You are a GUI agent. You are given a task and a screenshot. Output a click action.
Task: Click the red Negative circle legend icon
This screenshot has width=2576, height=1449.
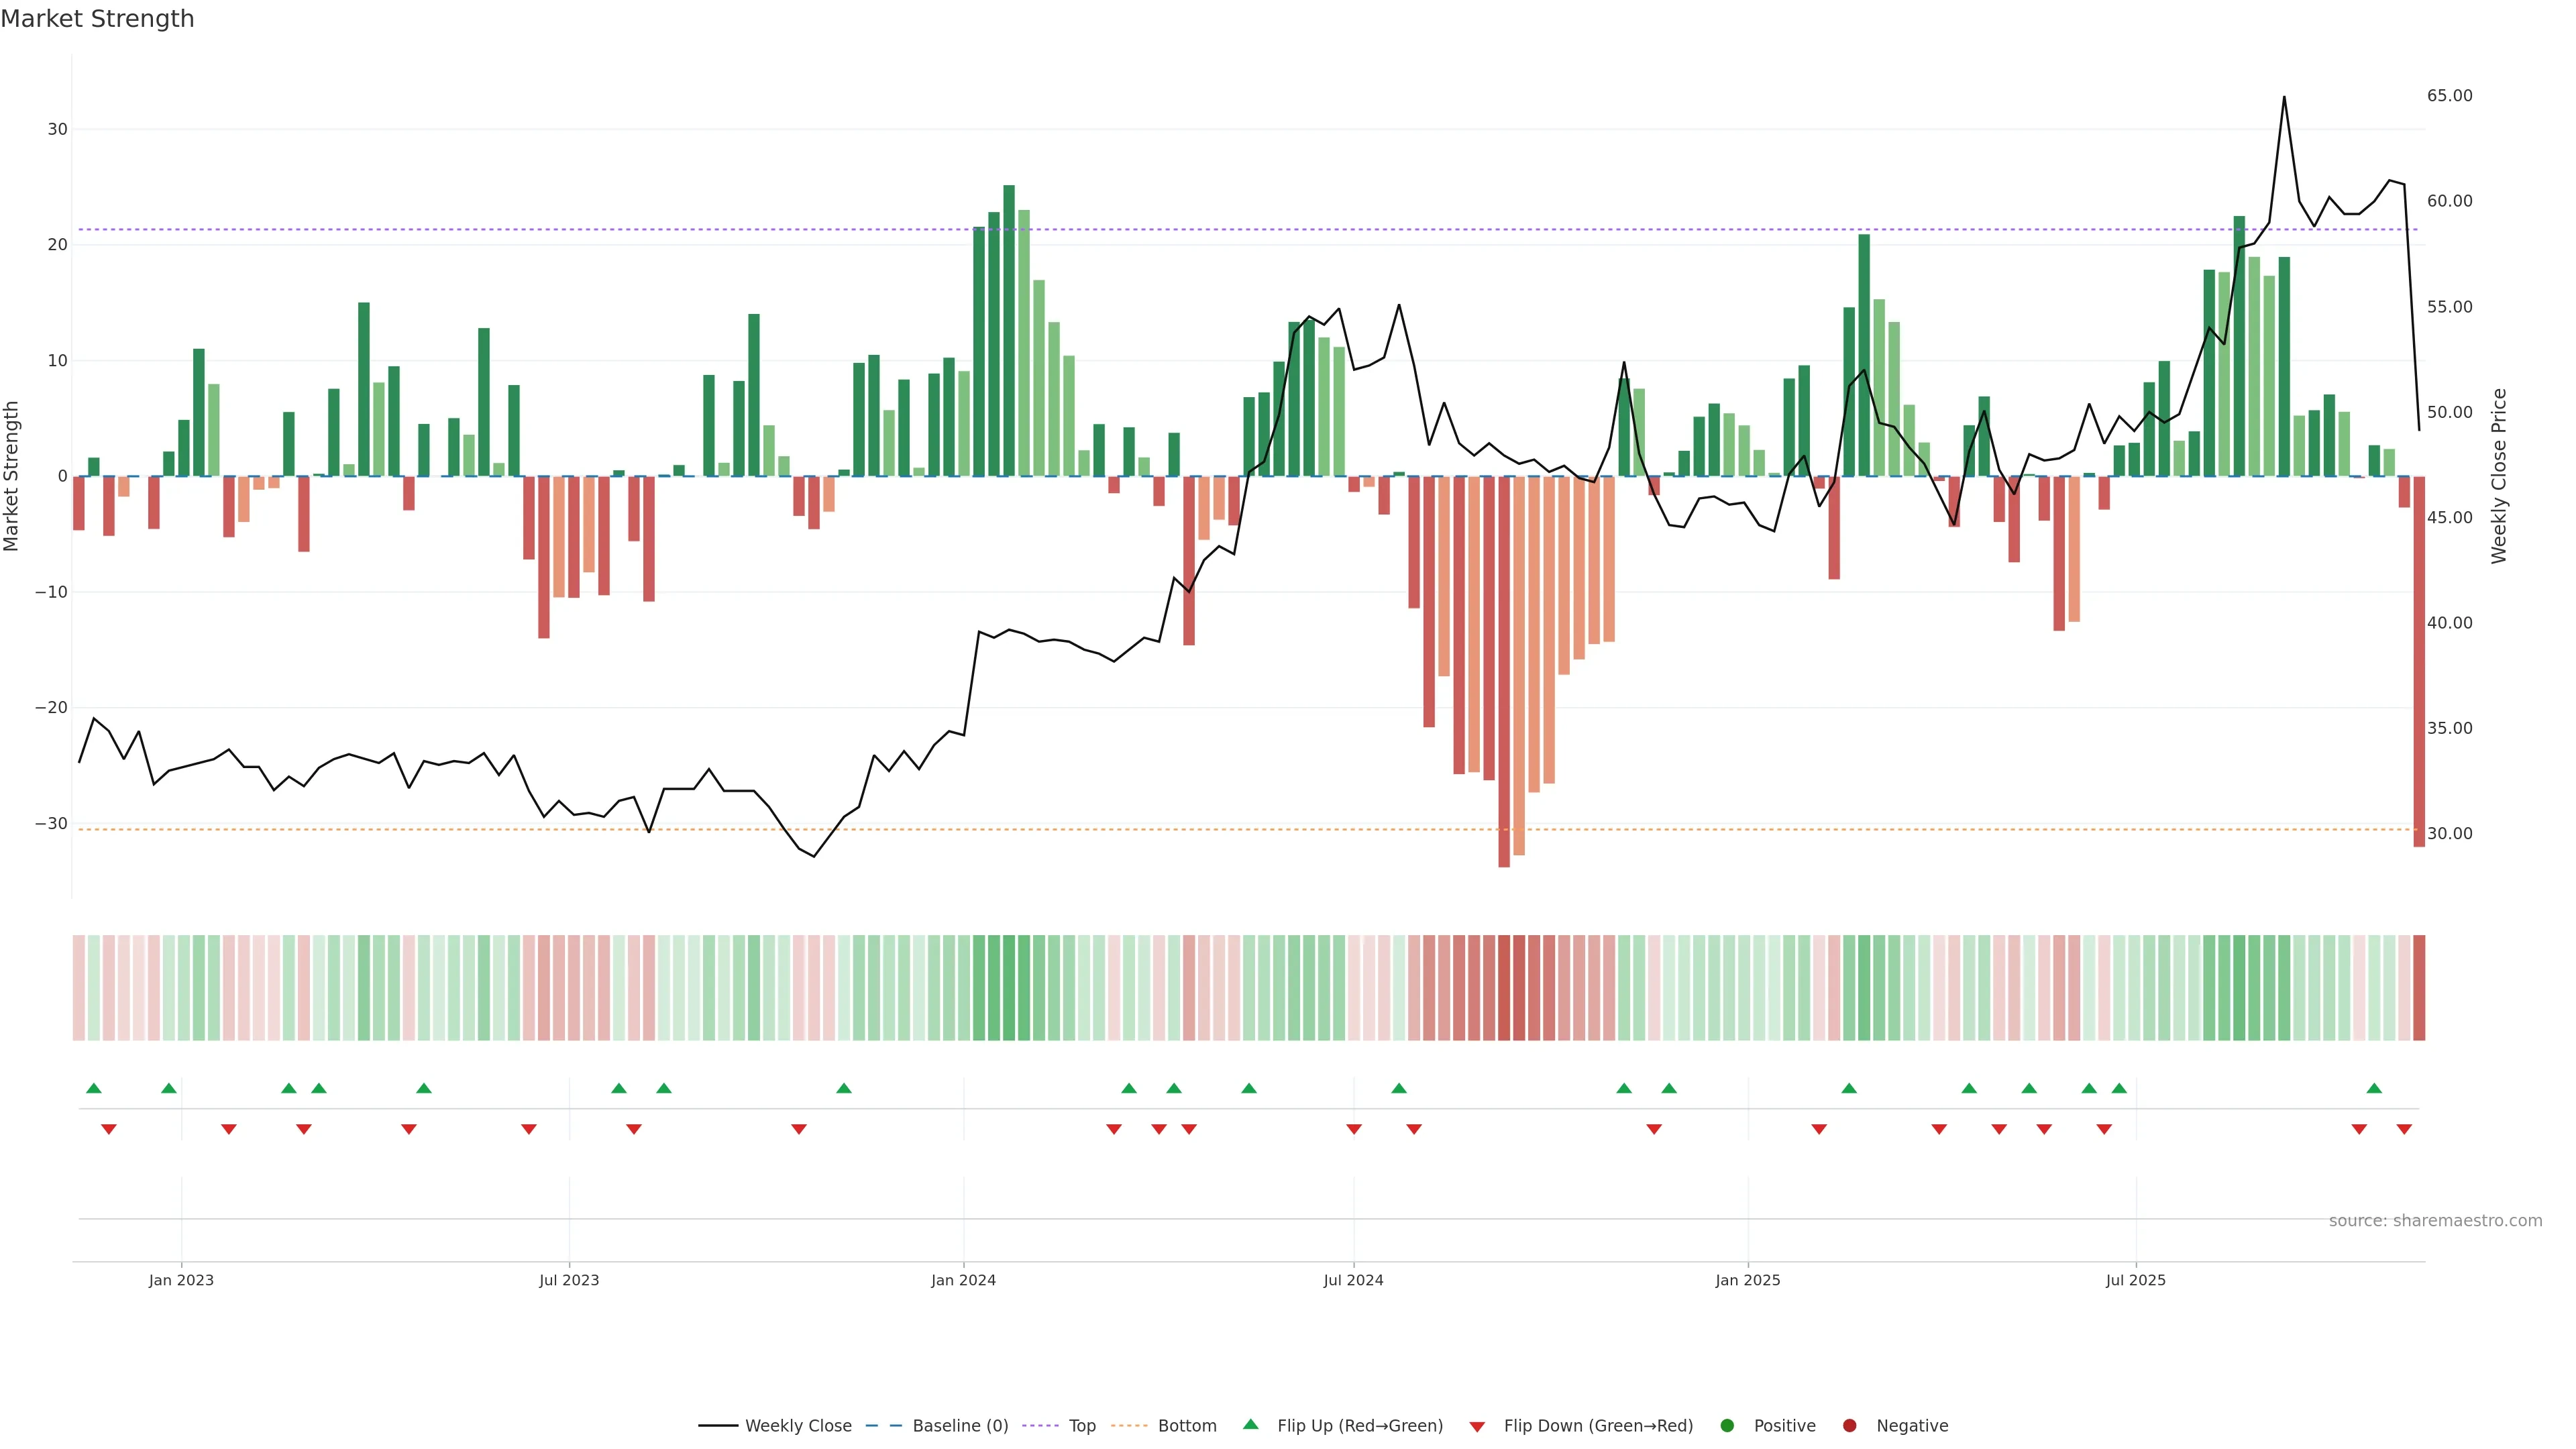pos(1849,1426)
